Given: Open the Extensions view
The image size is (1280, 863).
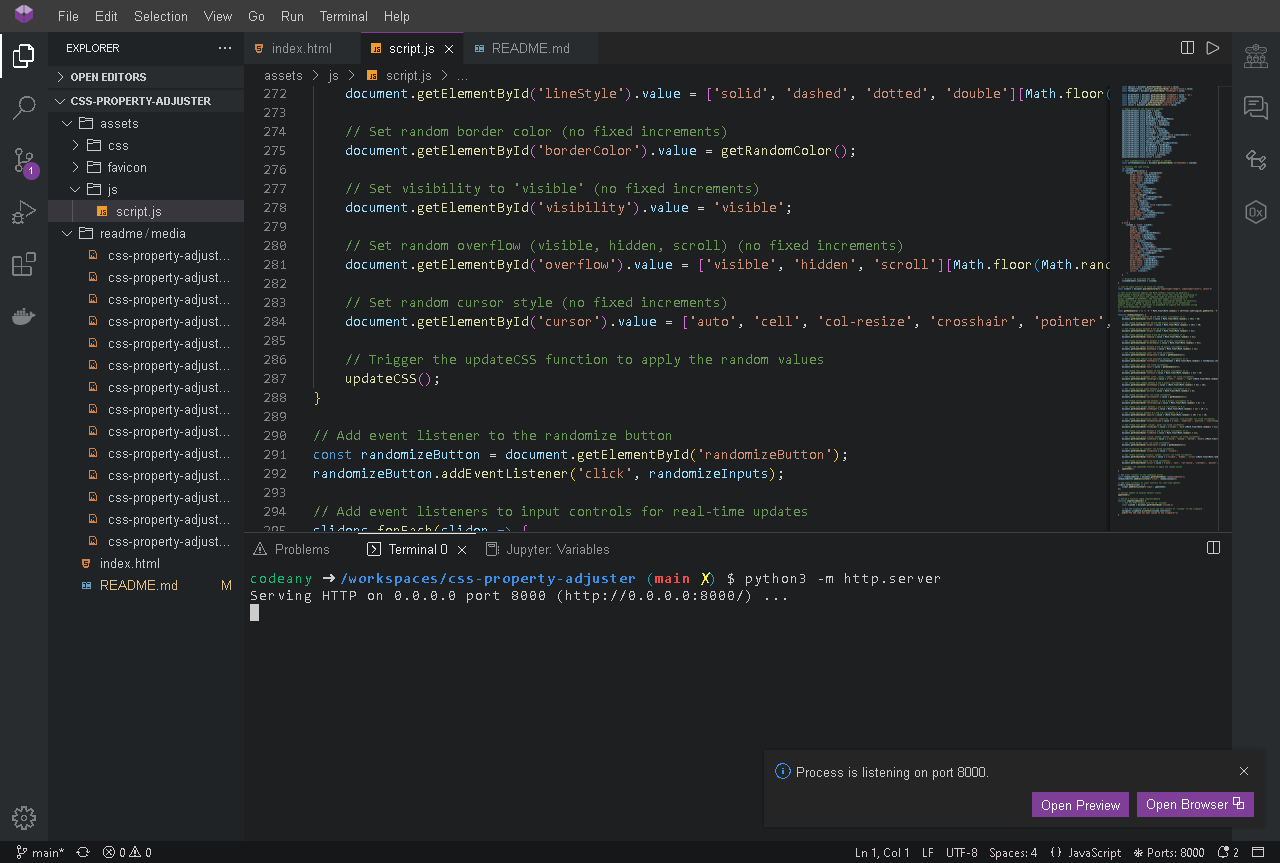Looking at the screenshot, I should [24, 263].
